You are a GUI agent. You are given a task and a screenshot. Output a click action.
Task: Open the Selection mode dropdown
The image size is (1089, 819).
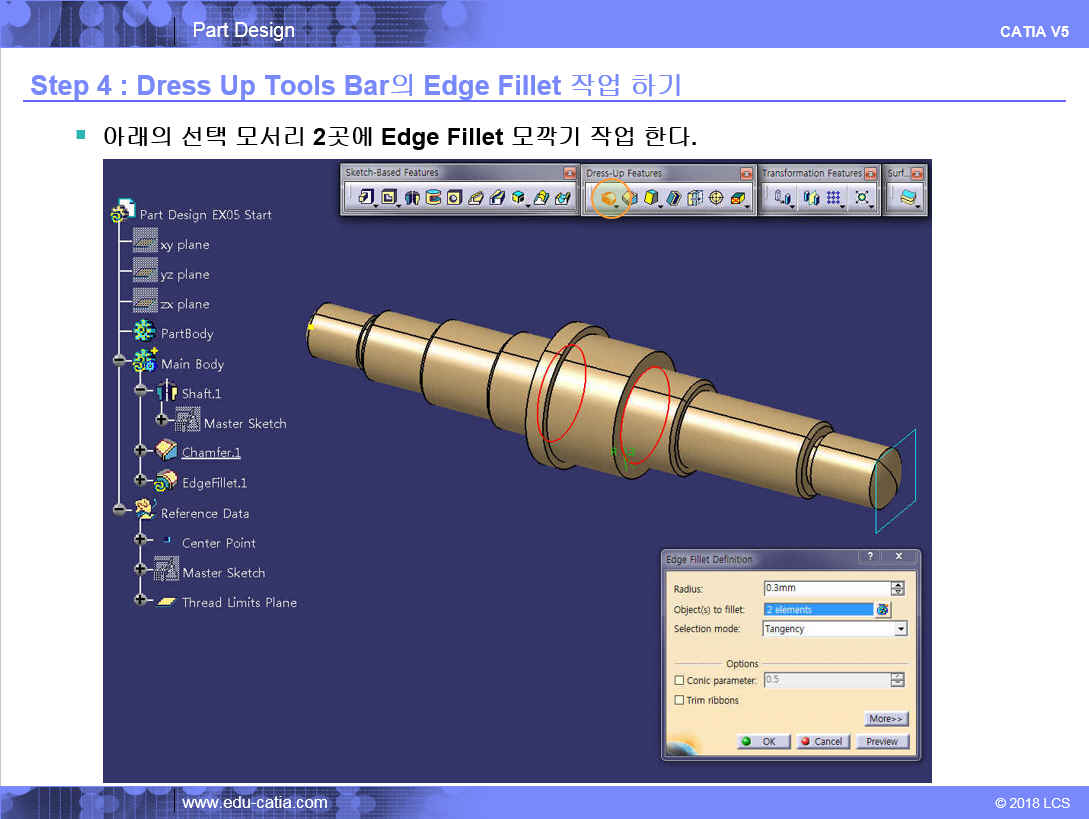point(900,629)
